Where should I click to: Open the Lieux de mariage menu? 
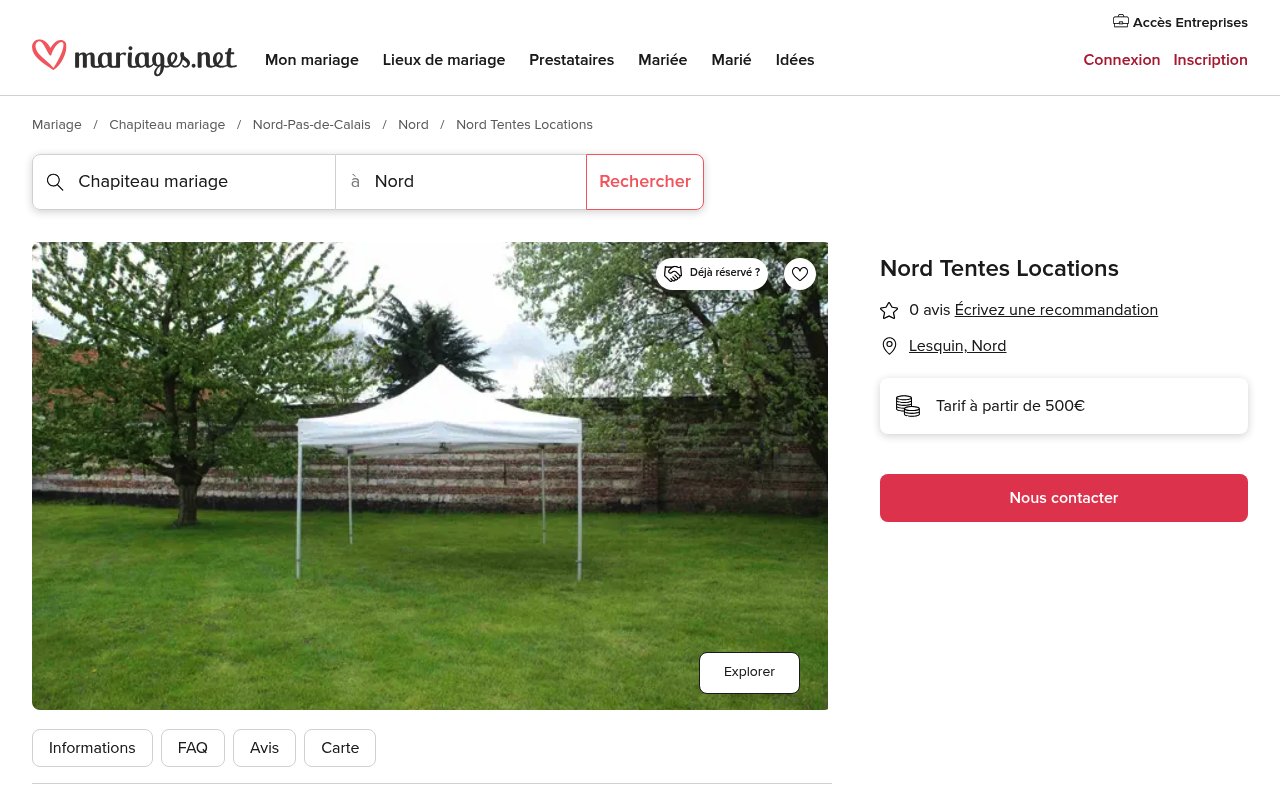[444, 60]
